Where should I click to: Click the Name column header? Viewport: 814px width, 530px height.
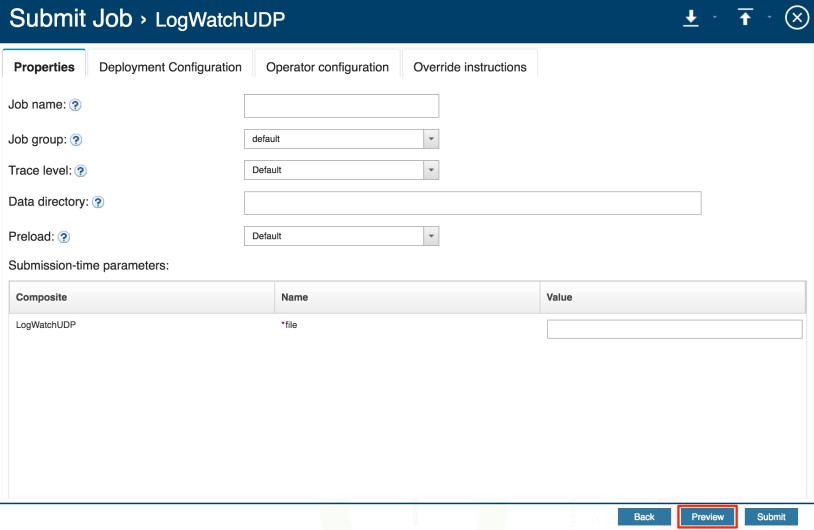pyautogui.click(x=407, y=297)
